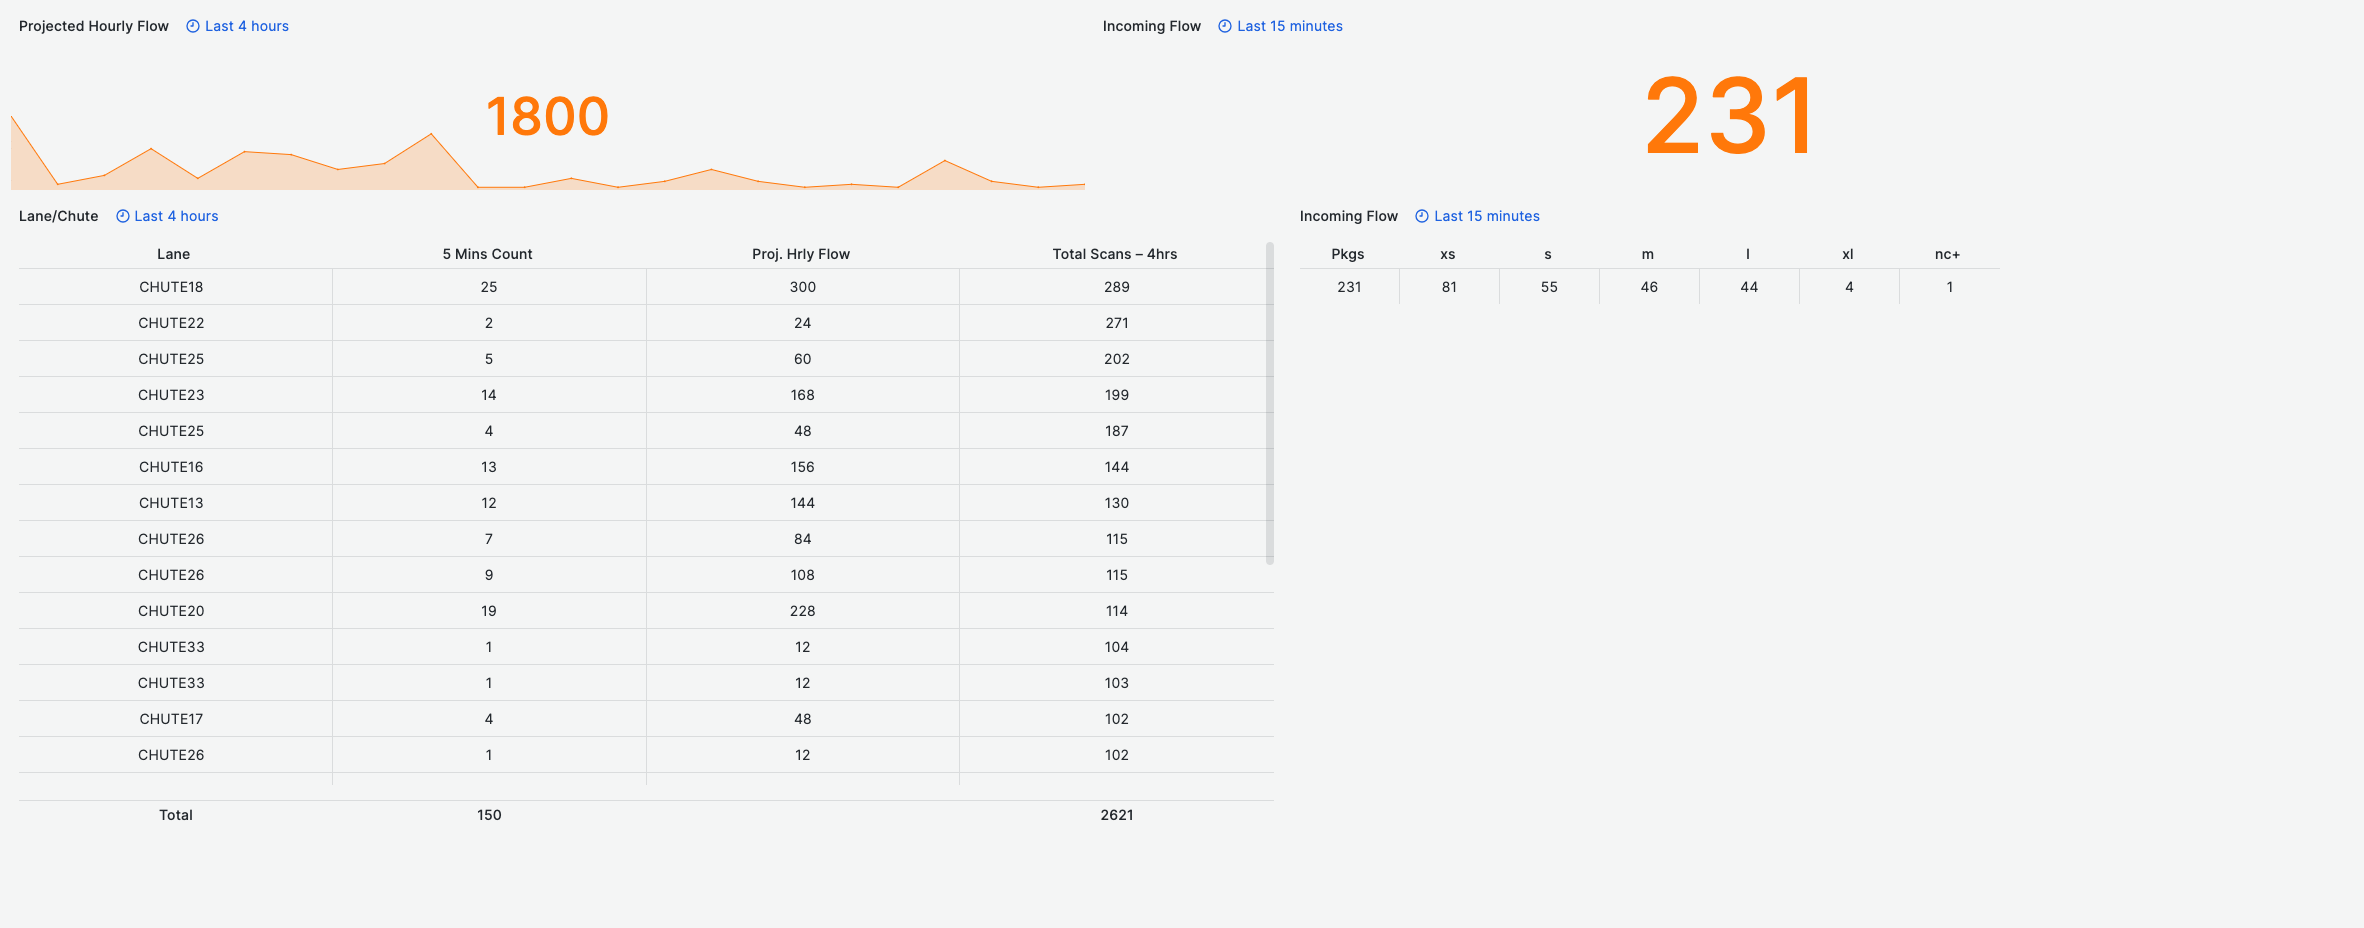Sort by 5 Mins Count column header

coord(487,254)
